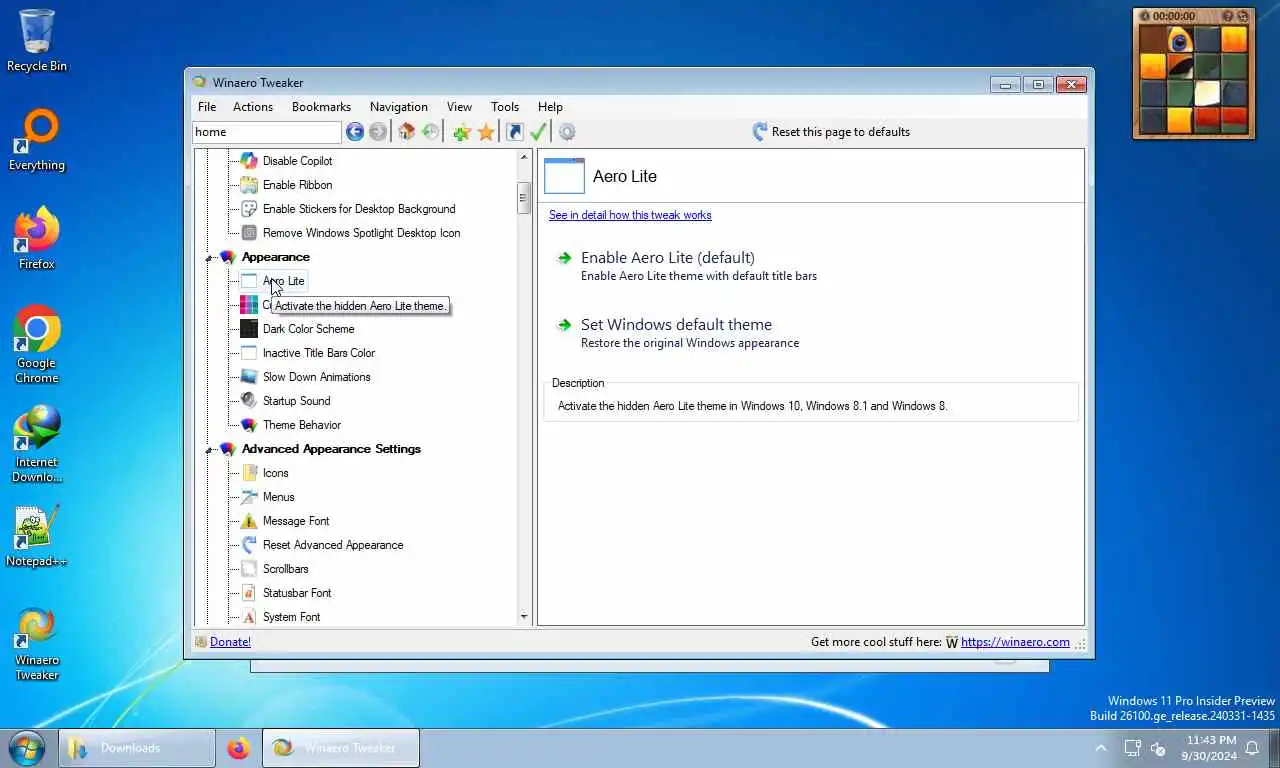Click Reset this page to defaults

831,132
